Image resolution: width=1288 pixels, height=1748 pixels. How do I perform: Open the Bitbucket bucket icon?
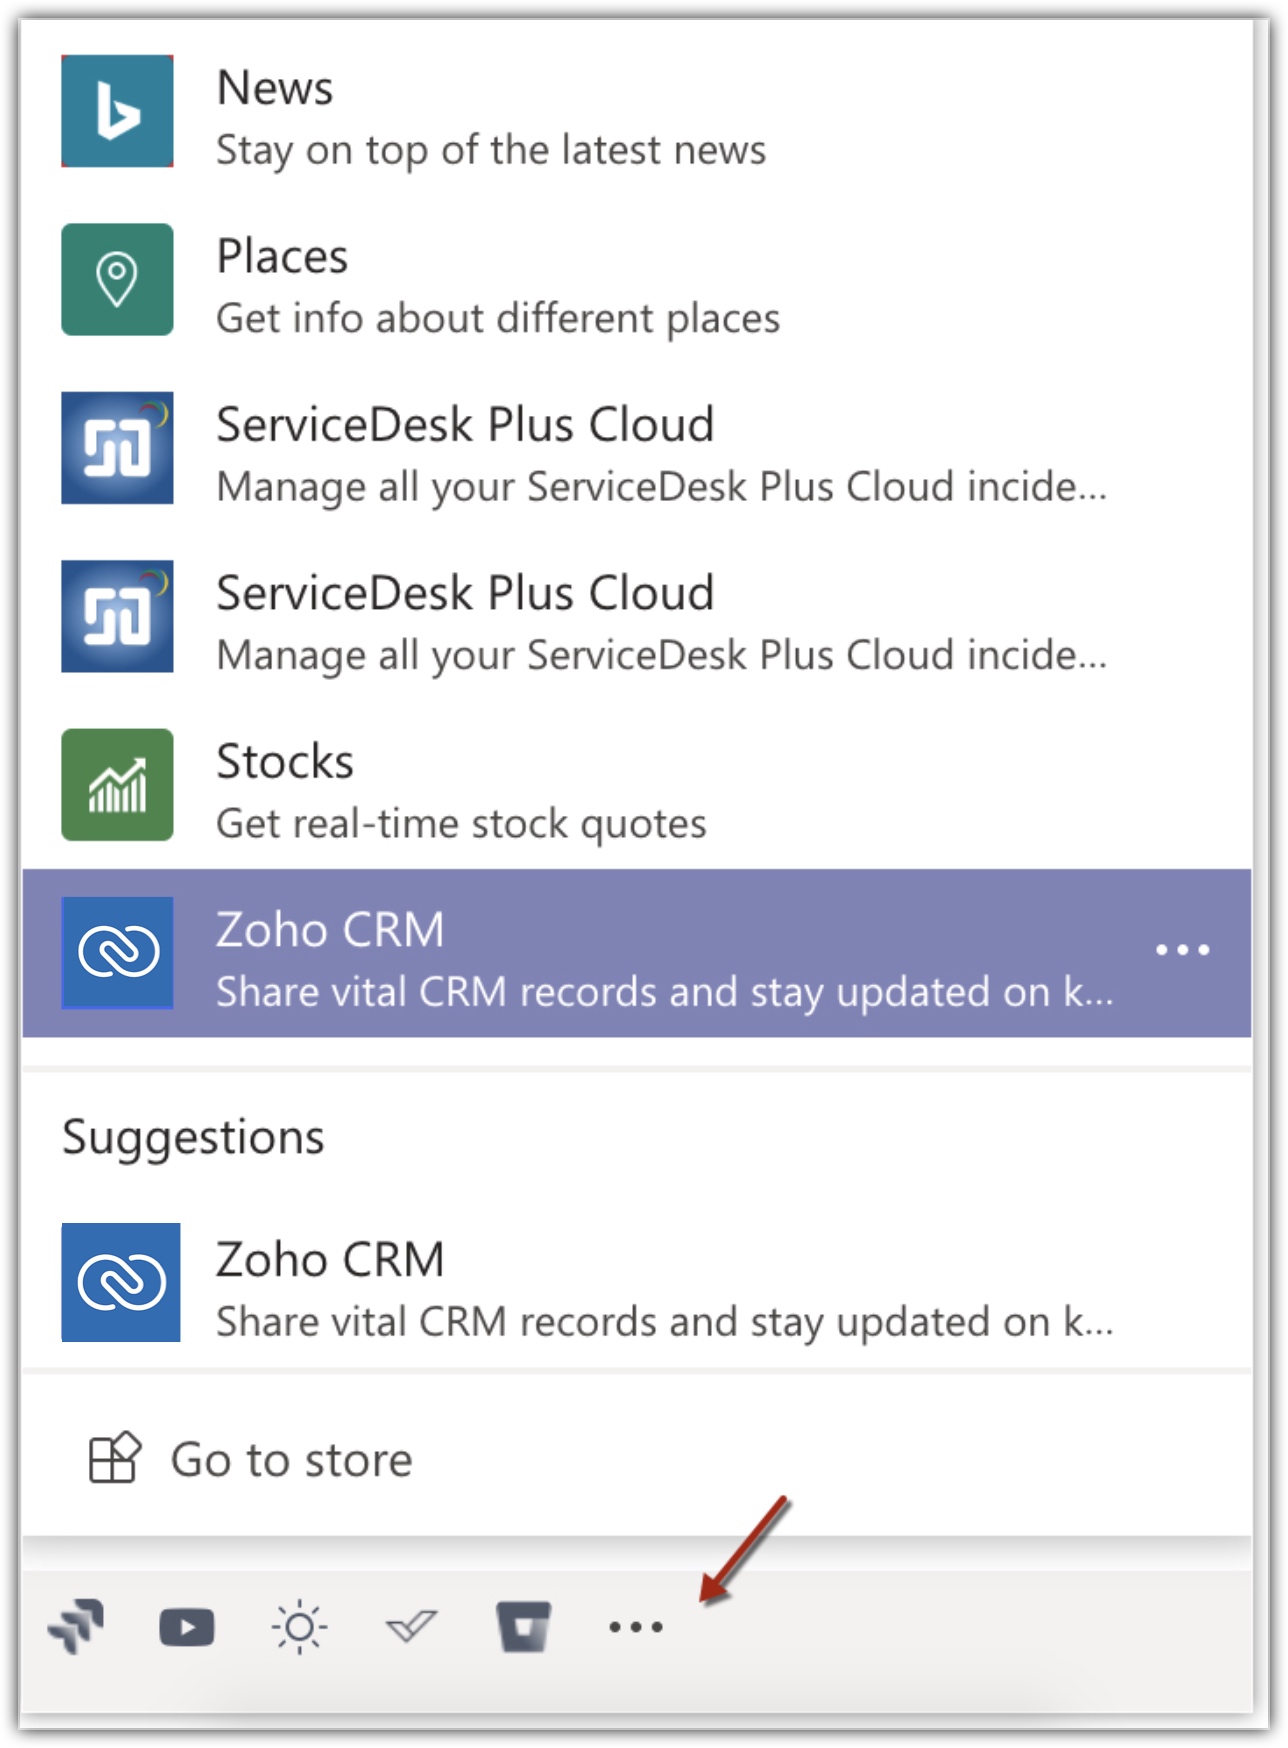click(524, 1627)
